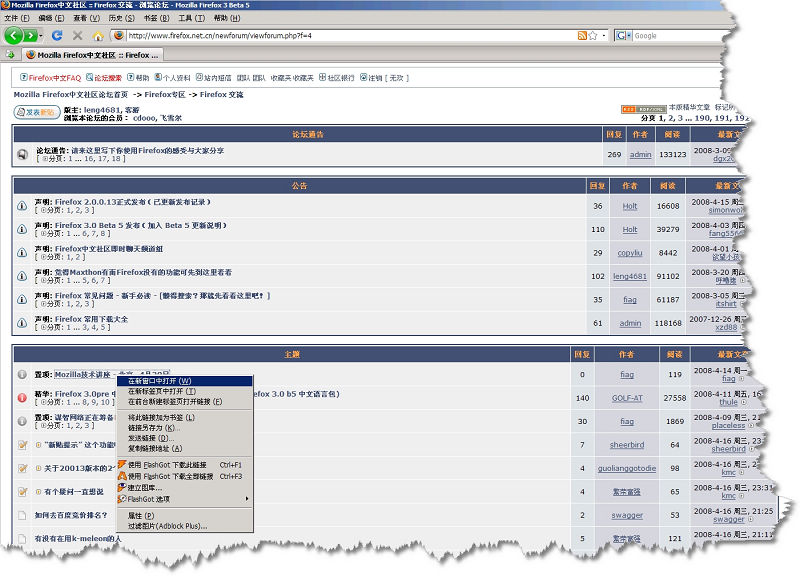Open the Firefox专区 breadcrumb link
800x576 pixels.
[x=165, y=94]
